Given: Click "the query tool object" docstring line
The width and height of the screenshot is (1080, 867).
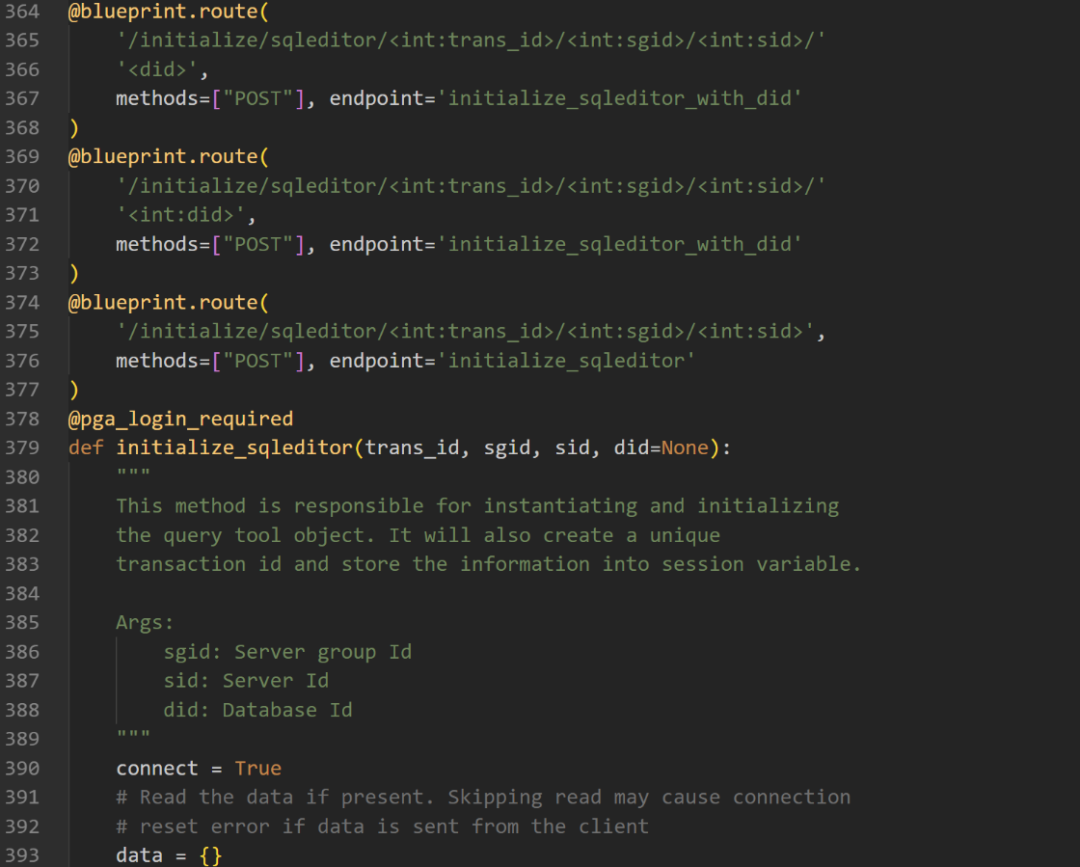Looking at the screenshot, I should point(418,536).
